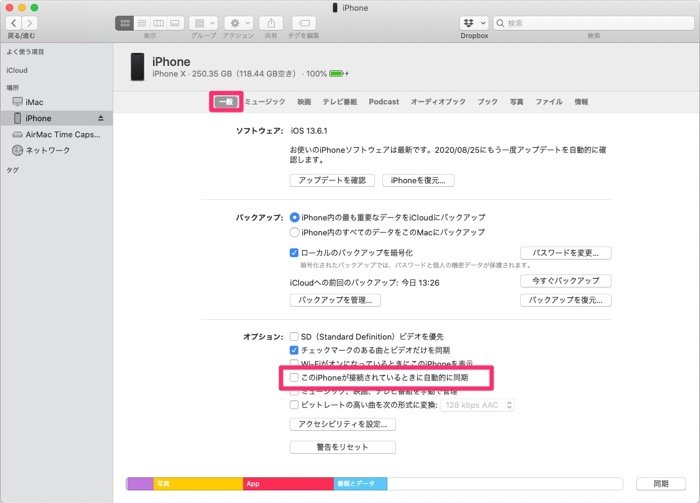Switch to the Podcast tab
700x503 pixels.
pos(383,102)
